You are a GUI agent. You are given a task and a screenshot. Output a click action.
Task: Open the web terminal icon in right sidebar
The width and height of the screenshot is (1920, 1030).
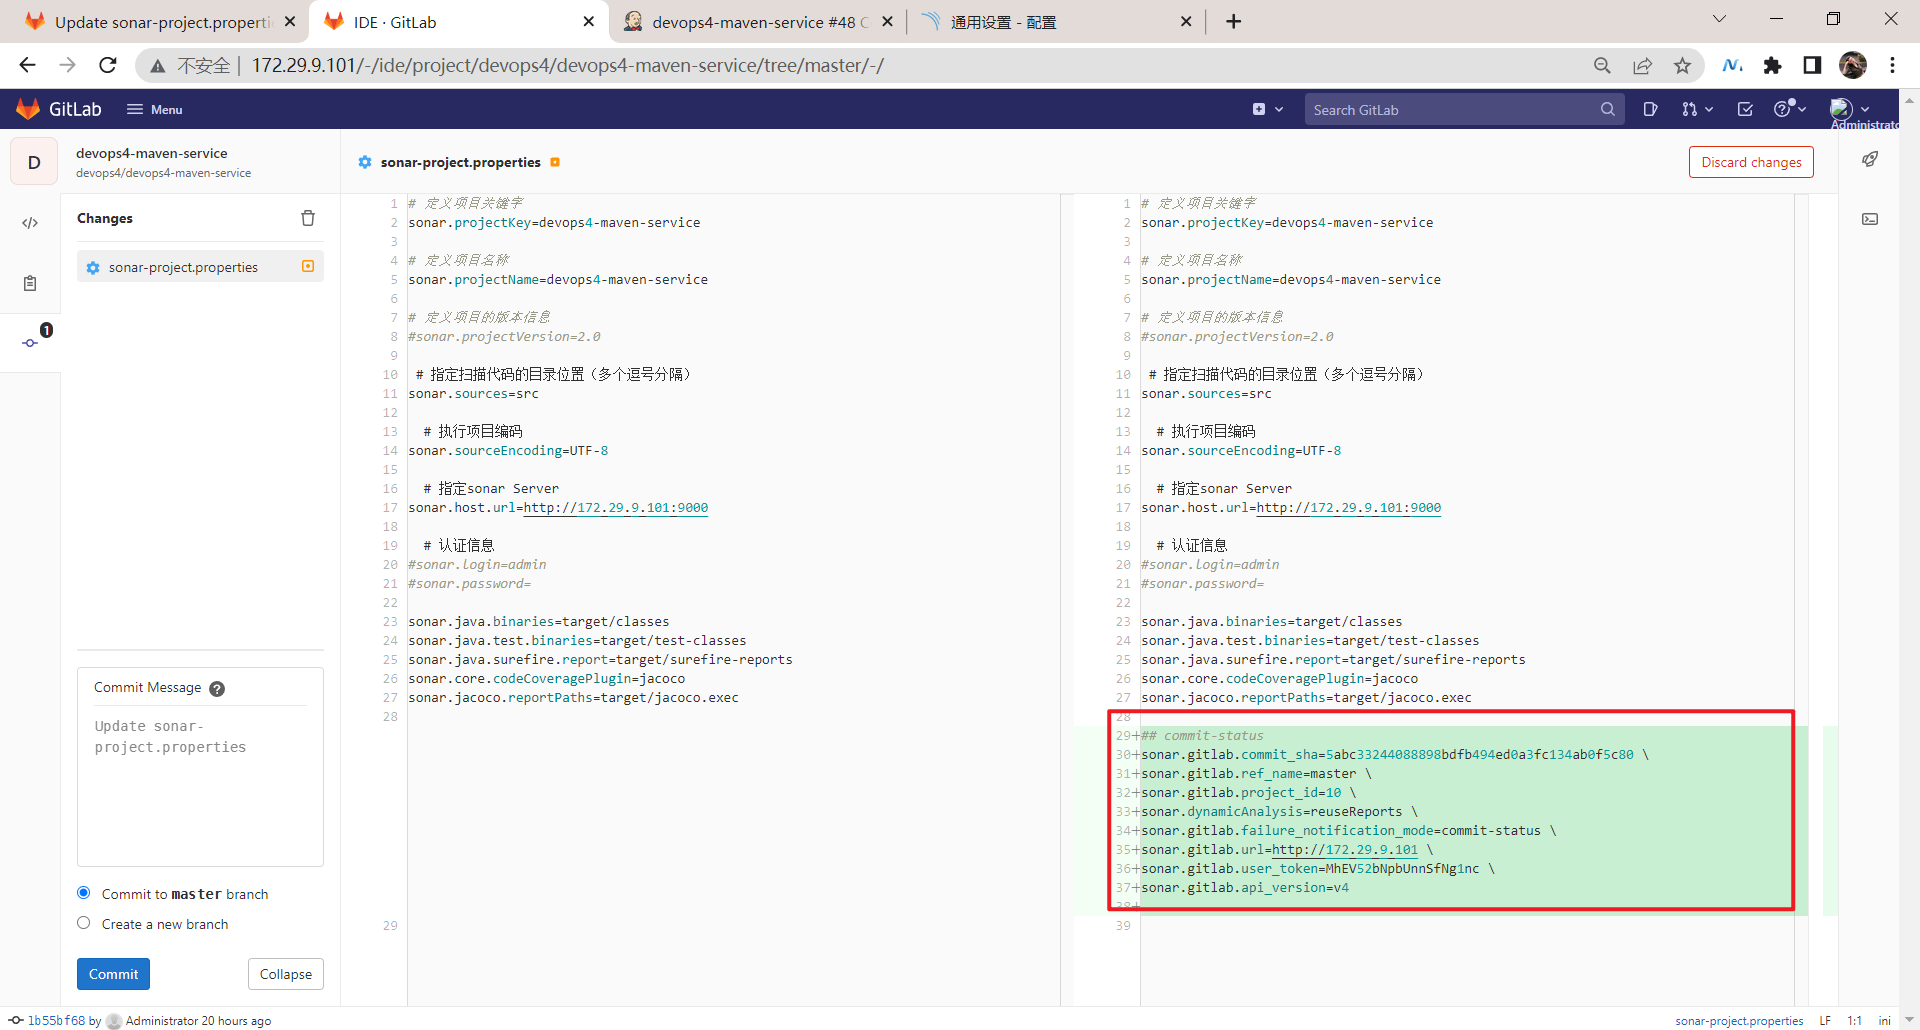click(1870, 219)
